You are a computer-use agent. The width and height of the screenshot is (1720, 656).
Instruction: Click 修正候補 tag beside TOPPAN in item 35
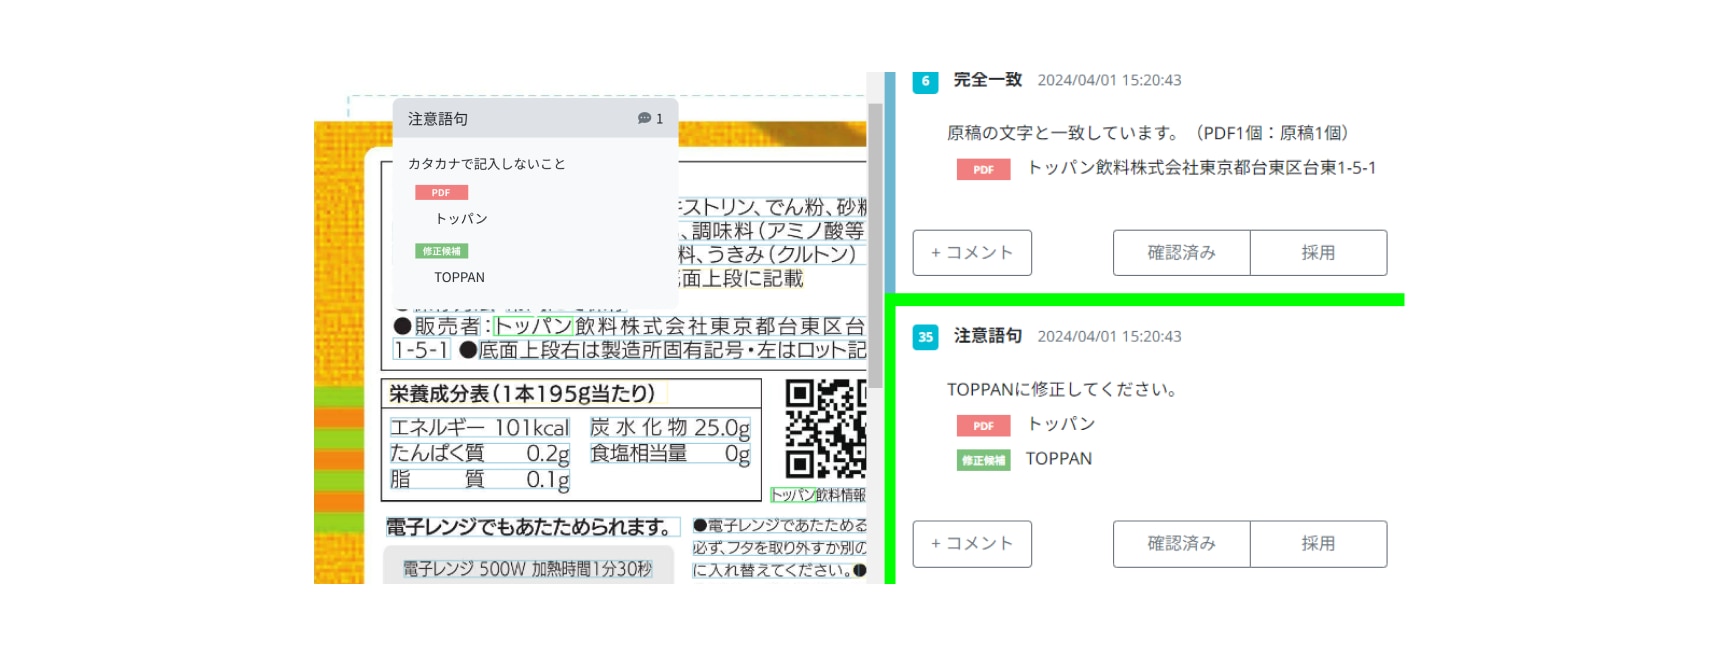[983, 460]
